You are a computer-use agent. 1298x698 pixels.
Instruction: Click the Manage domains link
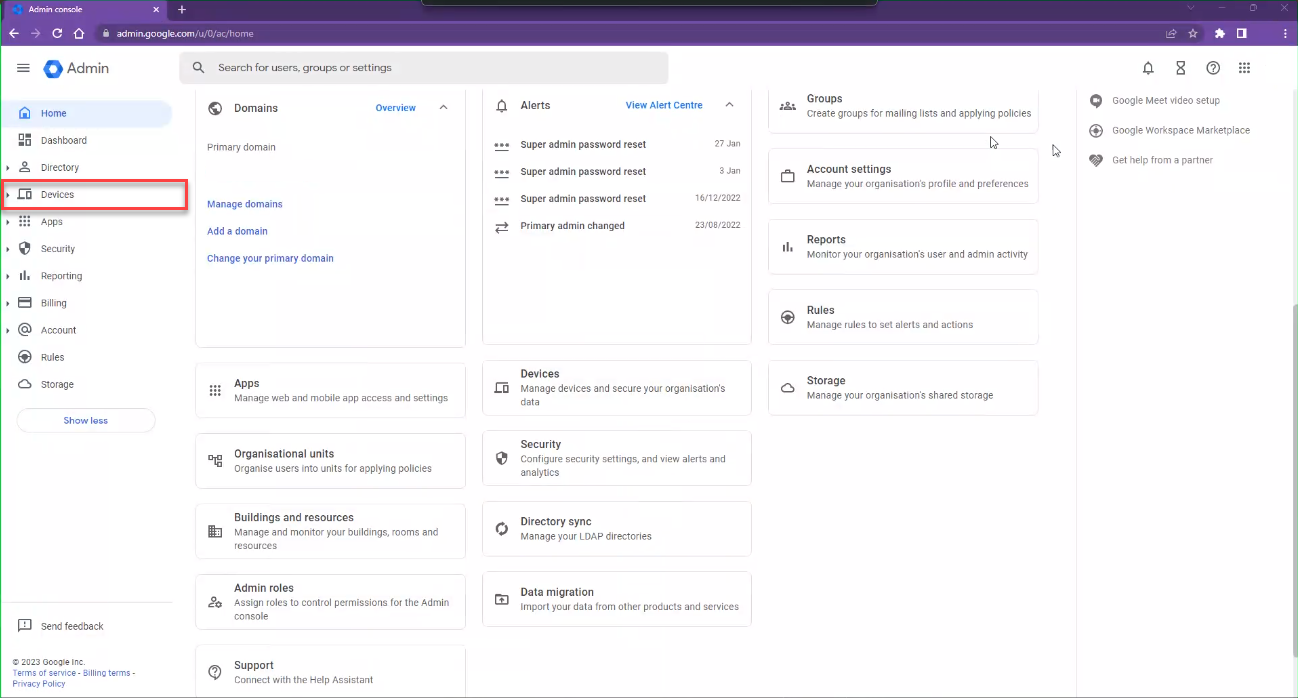coord(244,204)
